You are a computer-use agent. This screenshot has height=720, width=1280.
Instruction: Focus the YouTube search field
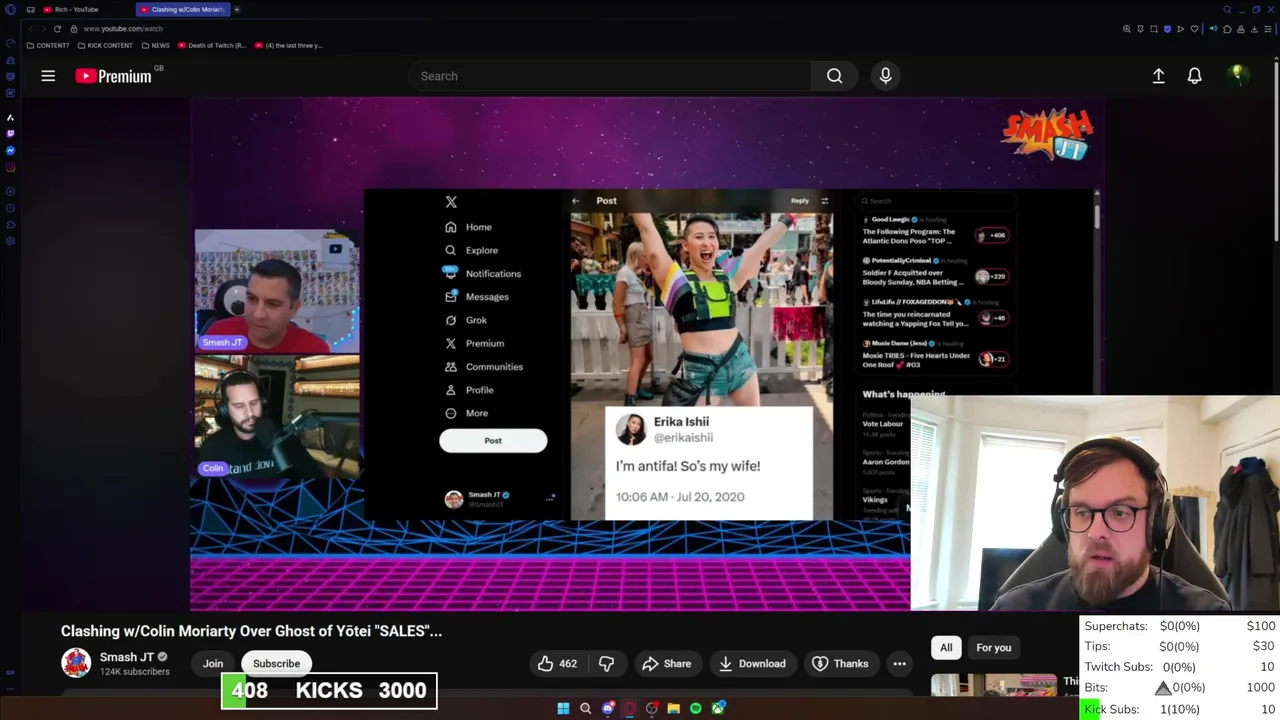609,76
